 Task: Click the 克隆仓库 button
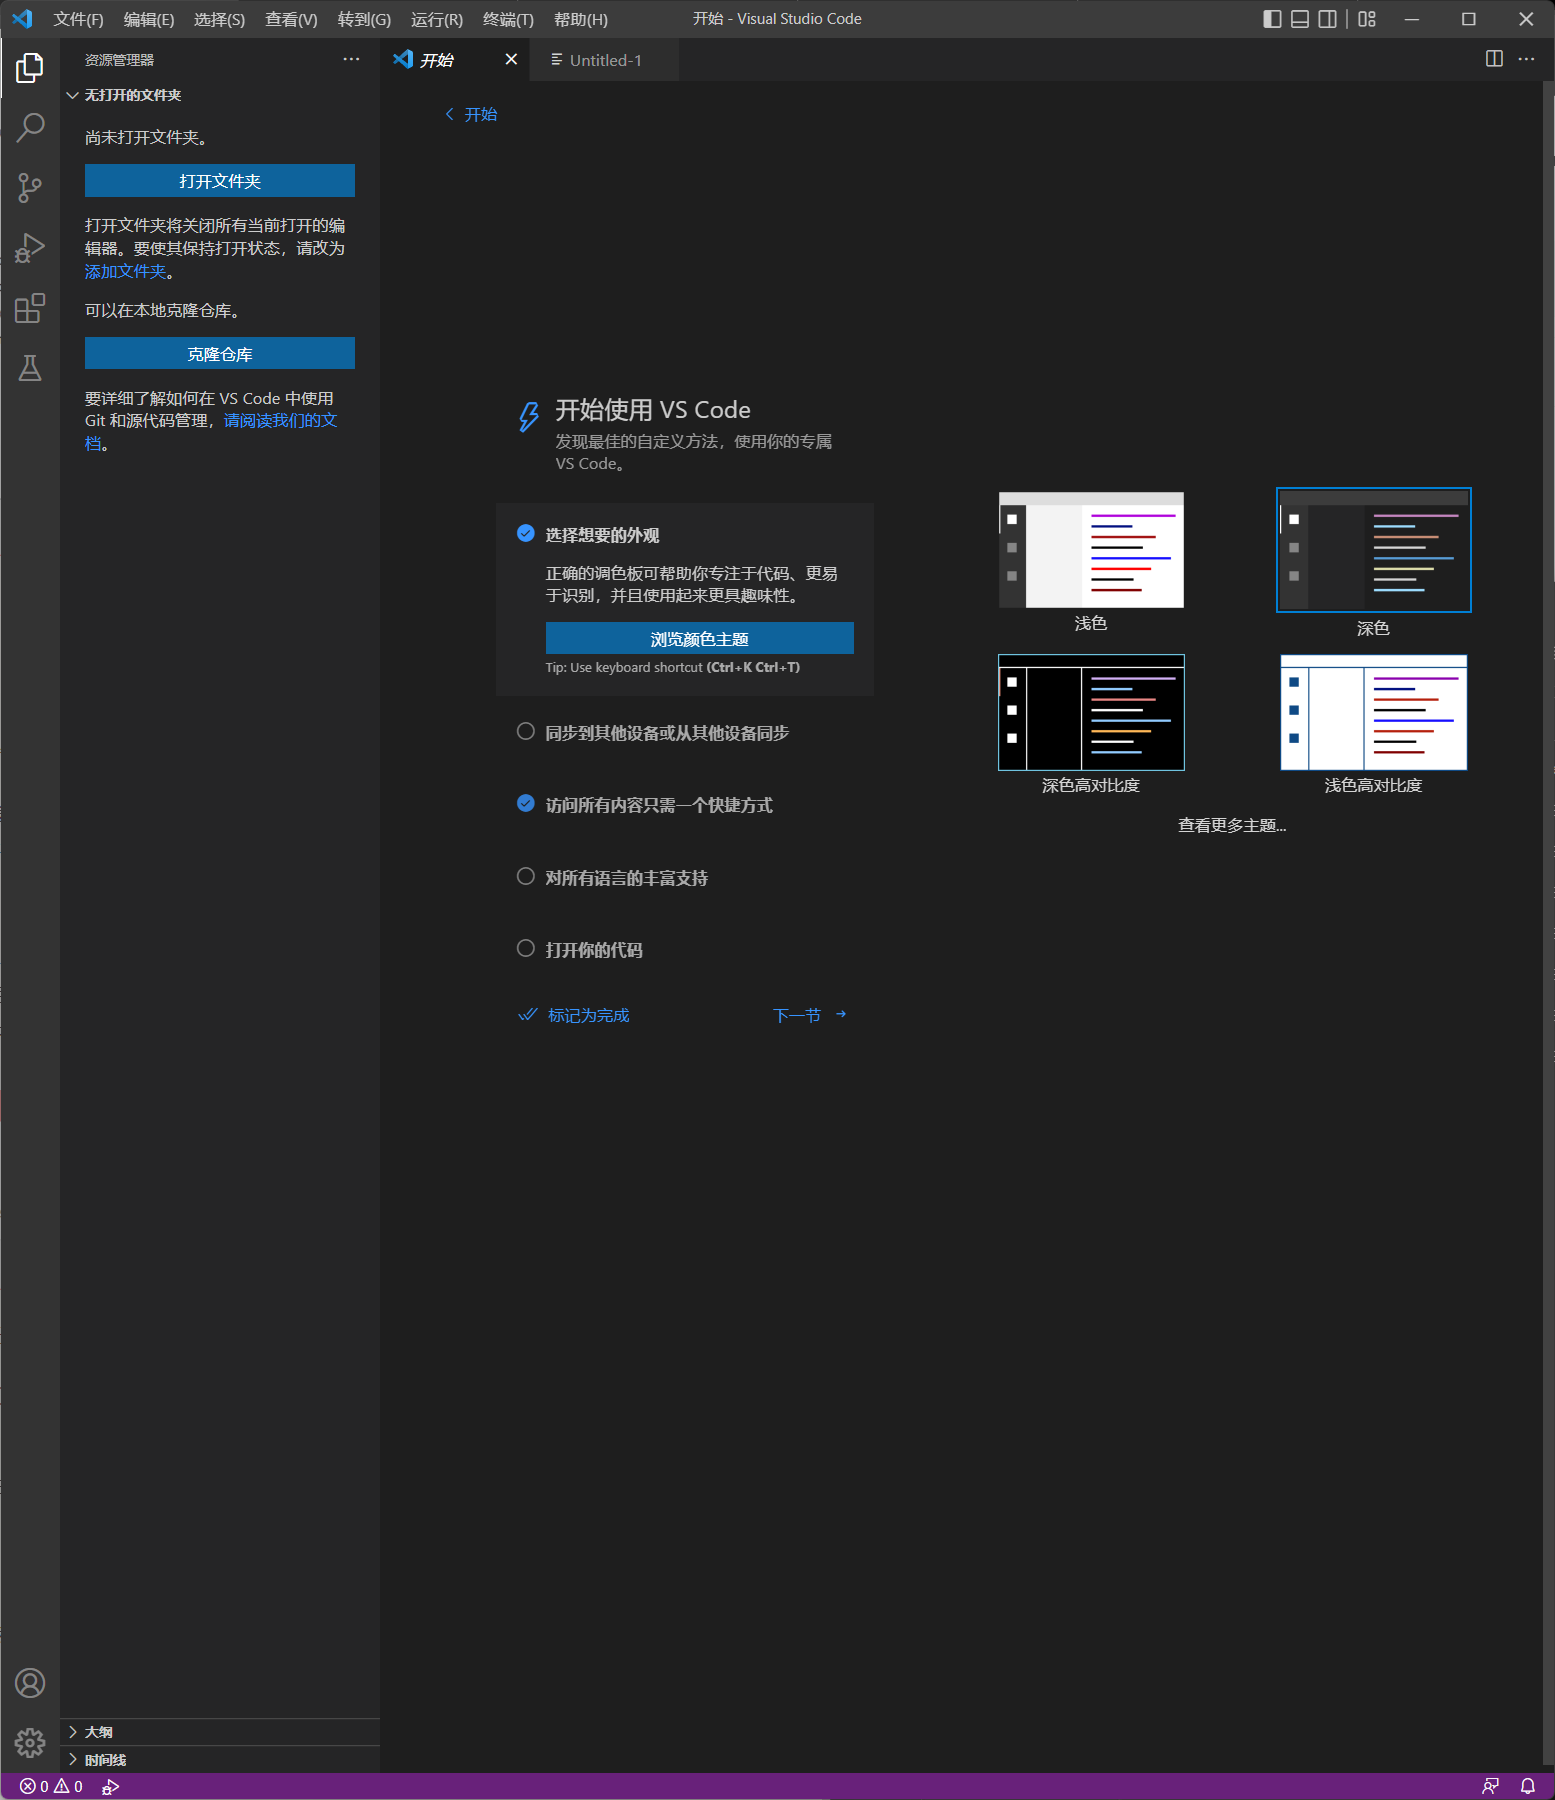(x=220, y=354)
